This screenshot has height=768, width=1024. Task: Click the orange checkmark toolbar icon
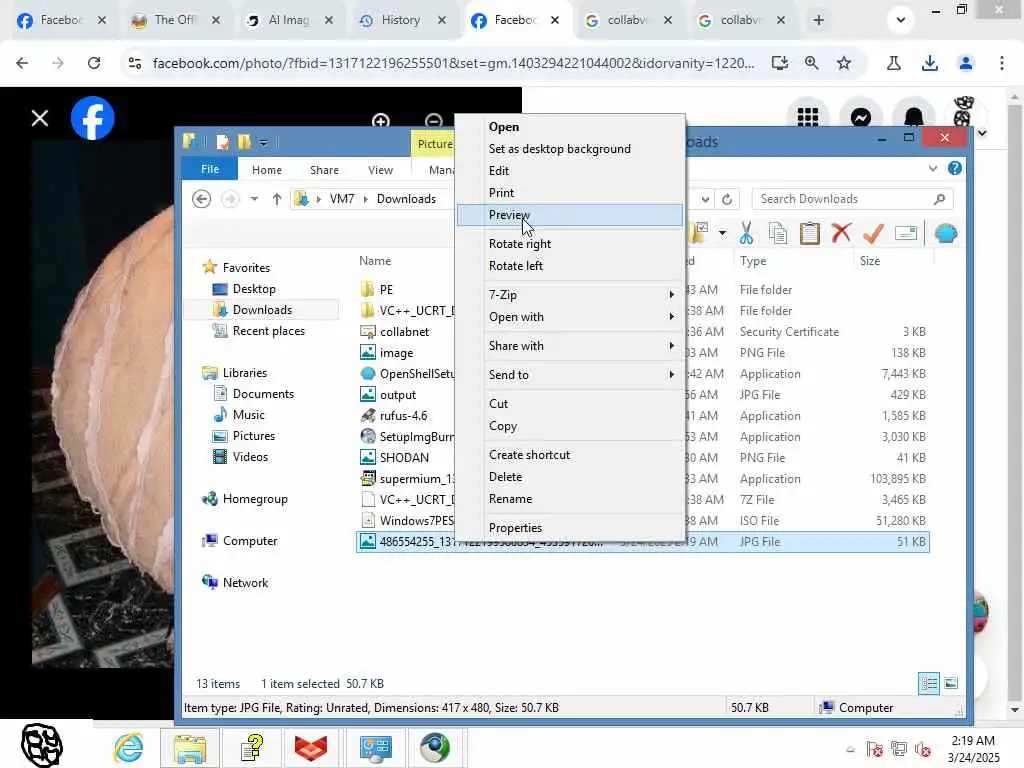coord(873,233)
